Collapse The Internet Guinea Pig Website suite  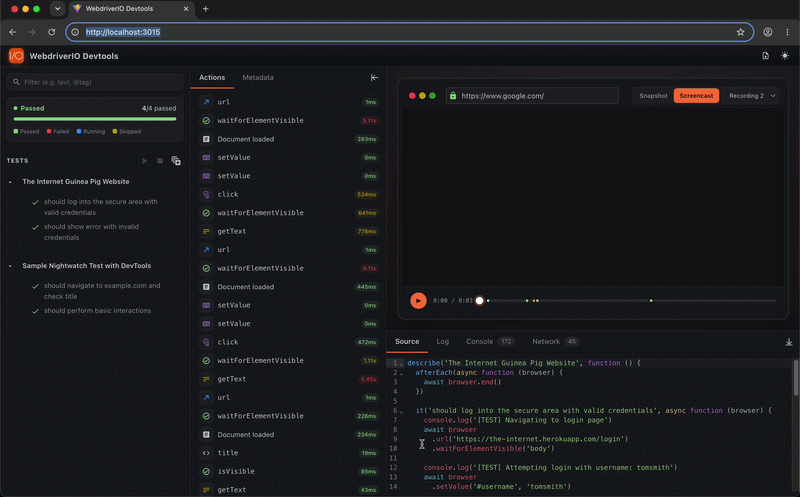10,182
